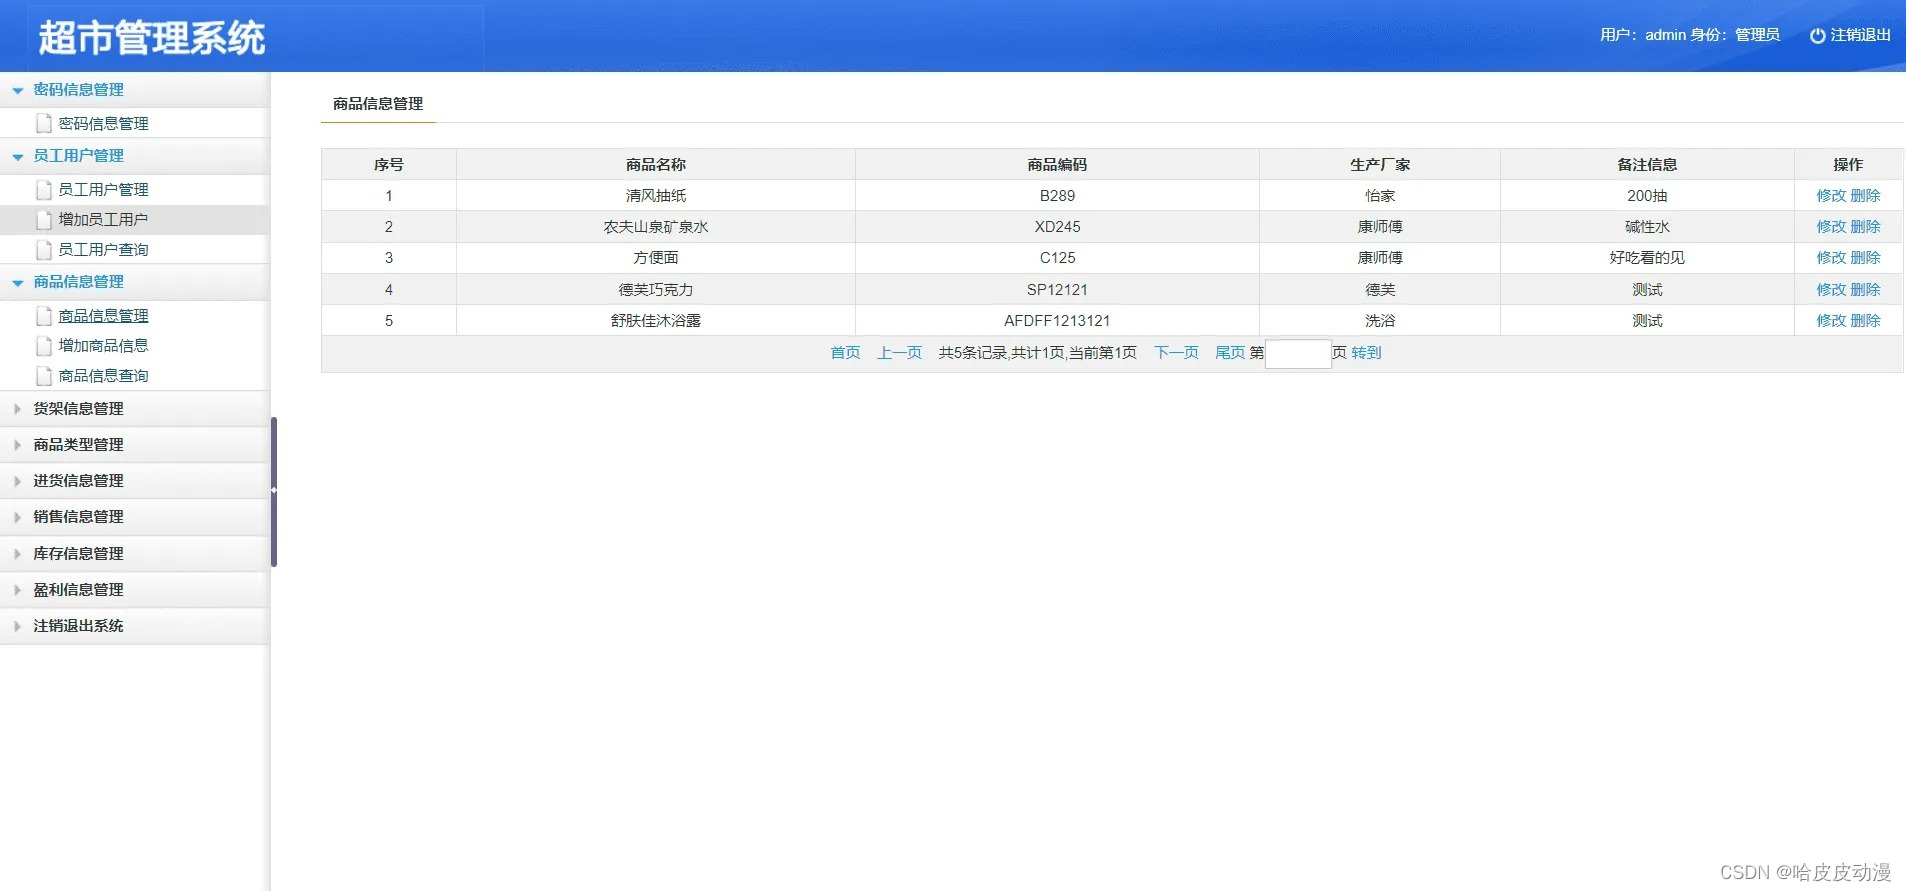Open 员工用户查询 menu item

(x=103, y=249)
